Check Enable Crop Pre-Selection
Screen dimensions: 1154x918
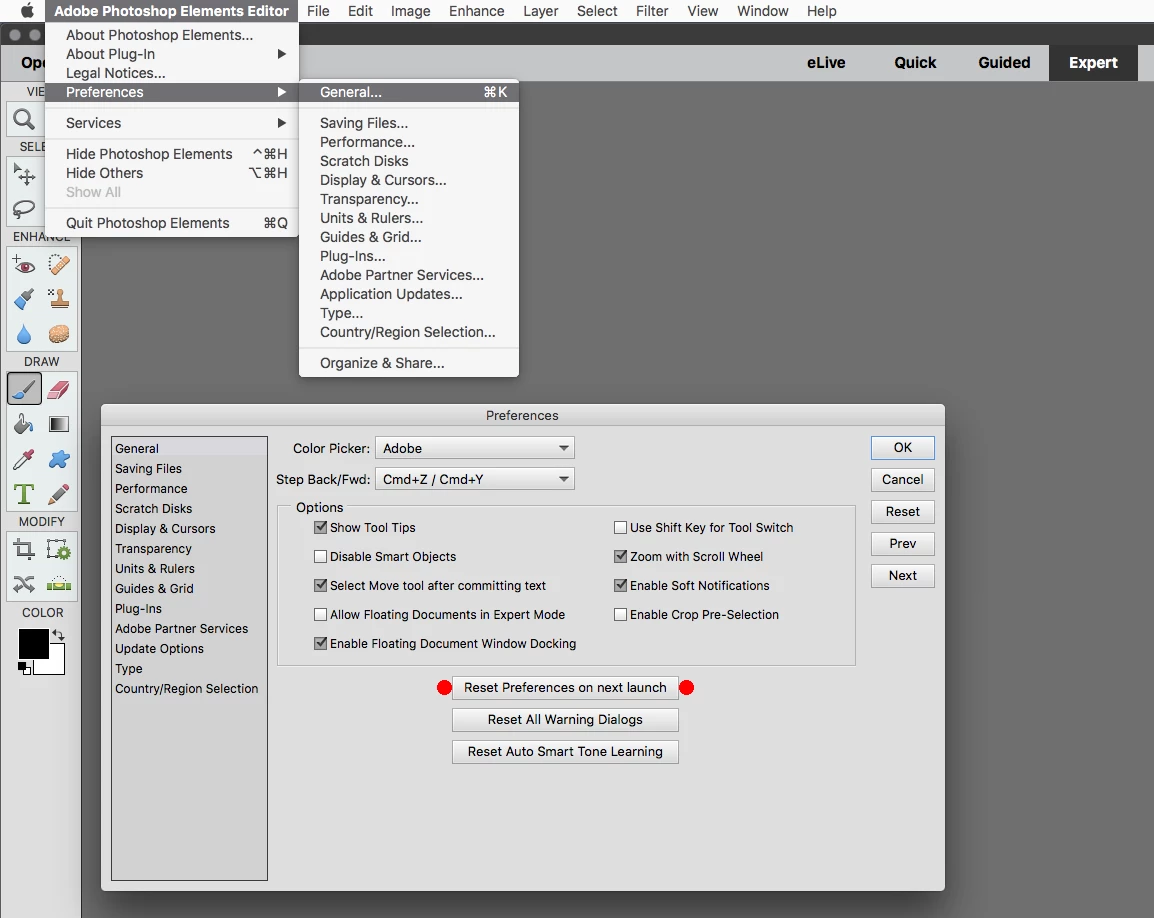pyautogui.click(x=620, y=615)
